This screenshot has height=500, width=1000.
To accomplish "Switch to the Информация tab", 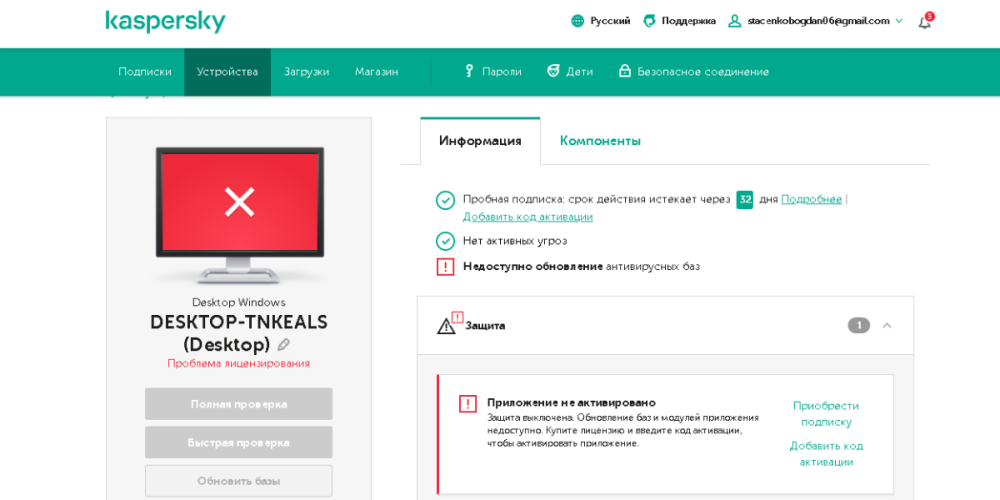I will coord(480,141).
